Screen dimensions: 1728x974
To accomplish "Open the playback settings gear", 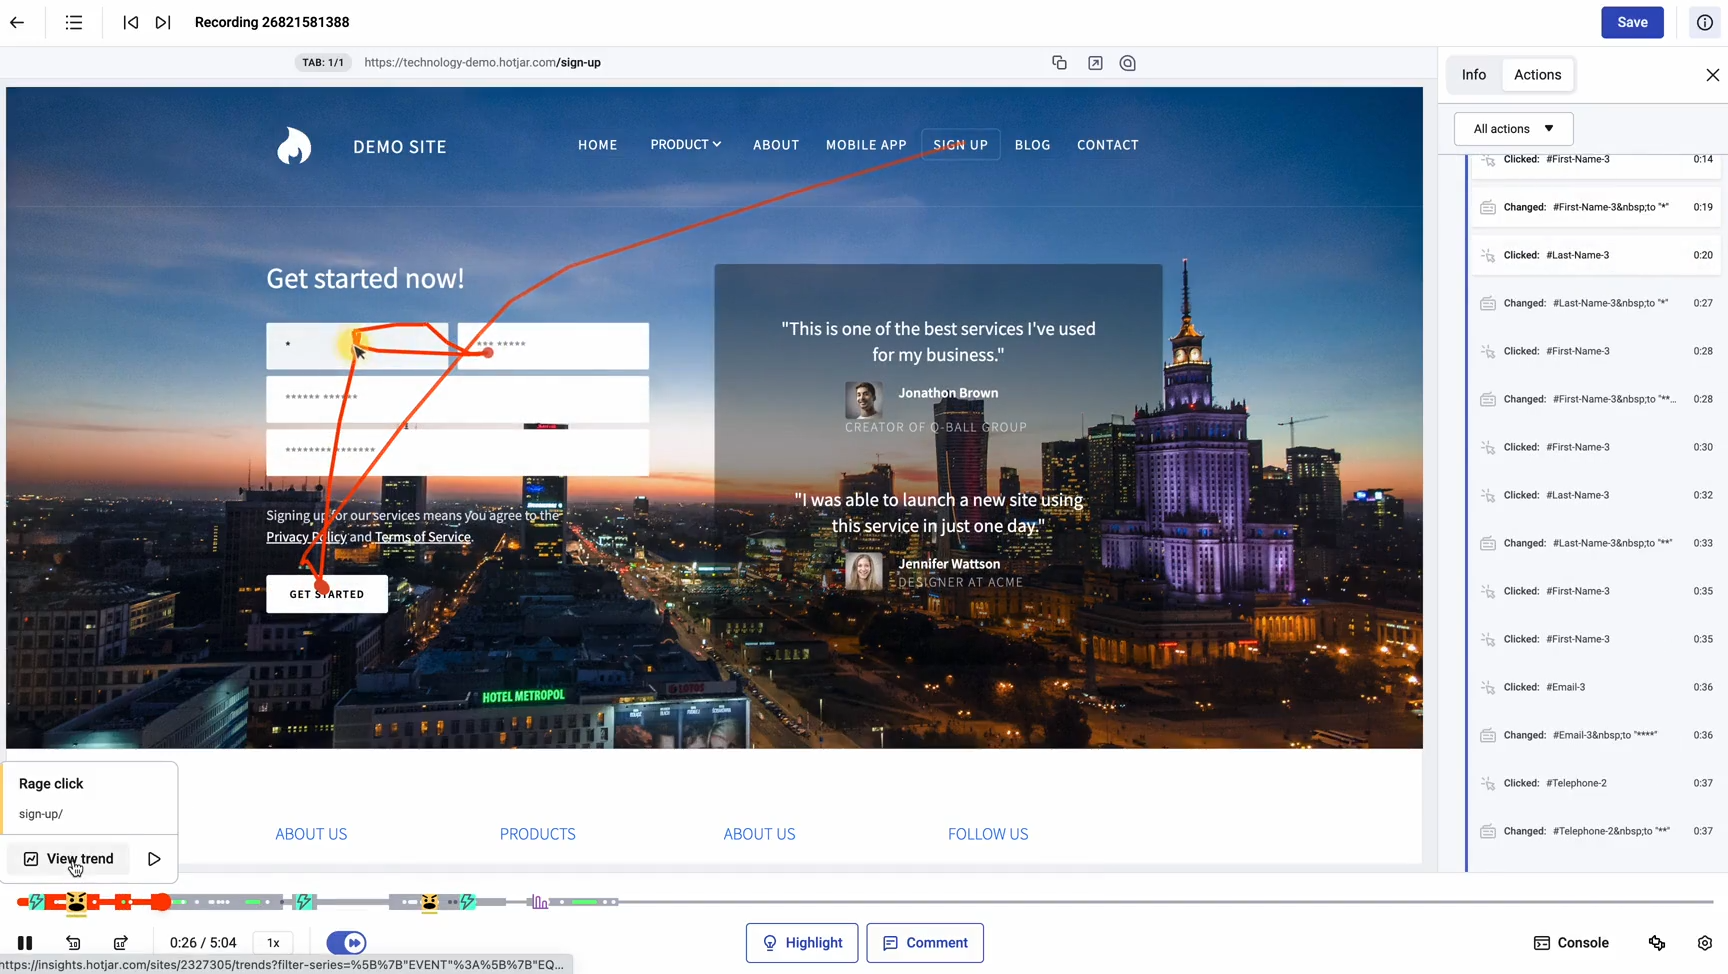I will pos(1704,943).
